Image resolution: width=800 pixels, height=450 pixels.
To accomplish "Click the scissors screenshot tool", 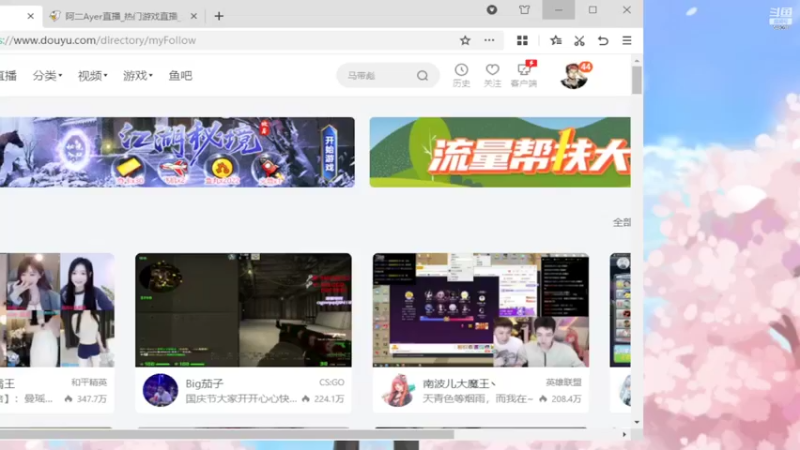I will coord(580,41).
